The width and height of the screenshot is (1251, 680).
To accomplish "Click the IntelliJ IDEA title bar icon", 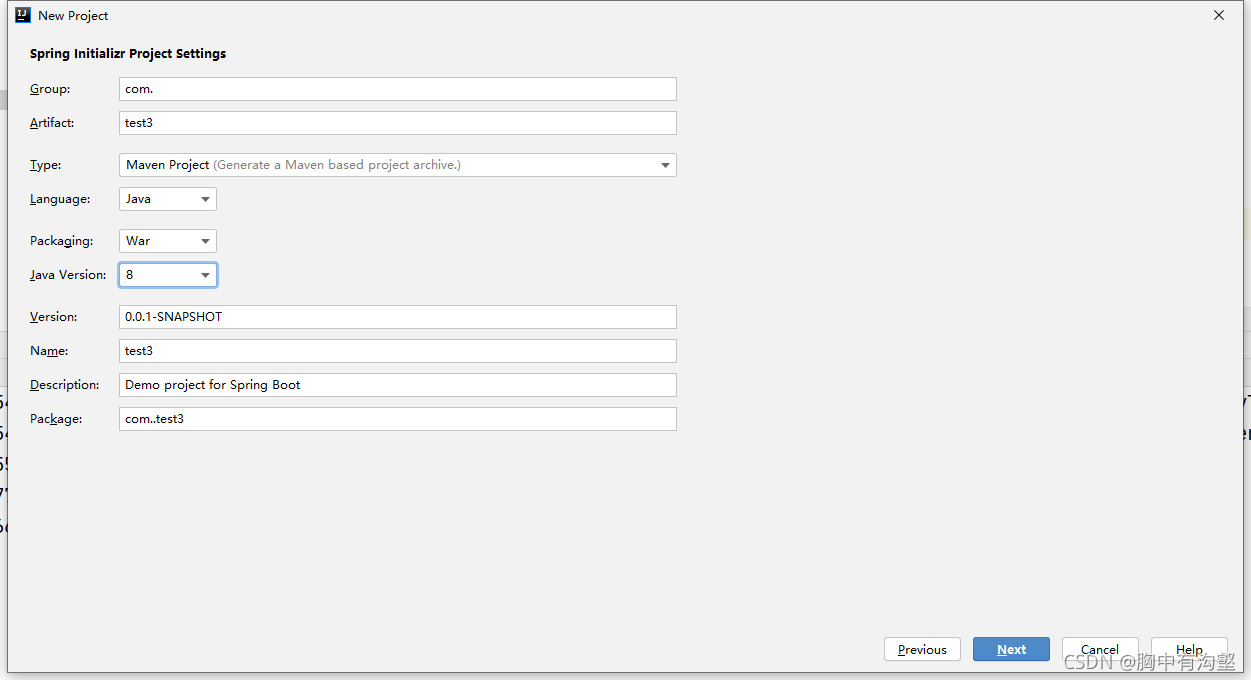I will (x=22, y=15).
